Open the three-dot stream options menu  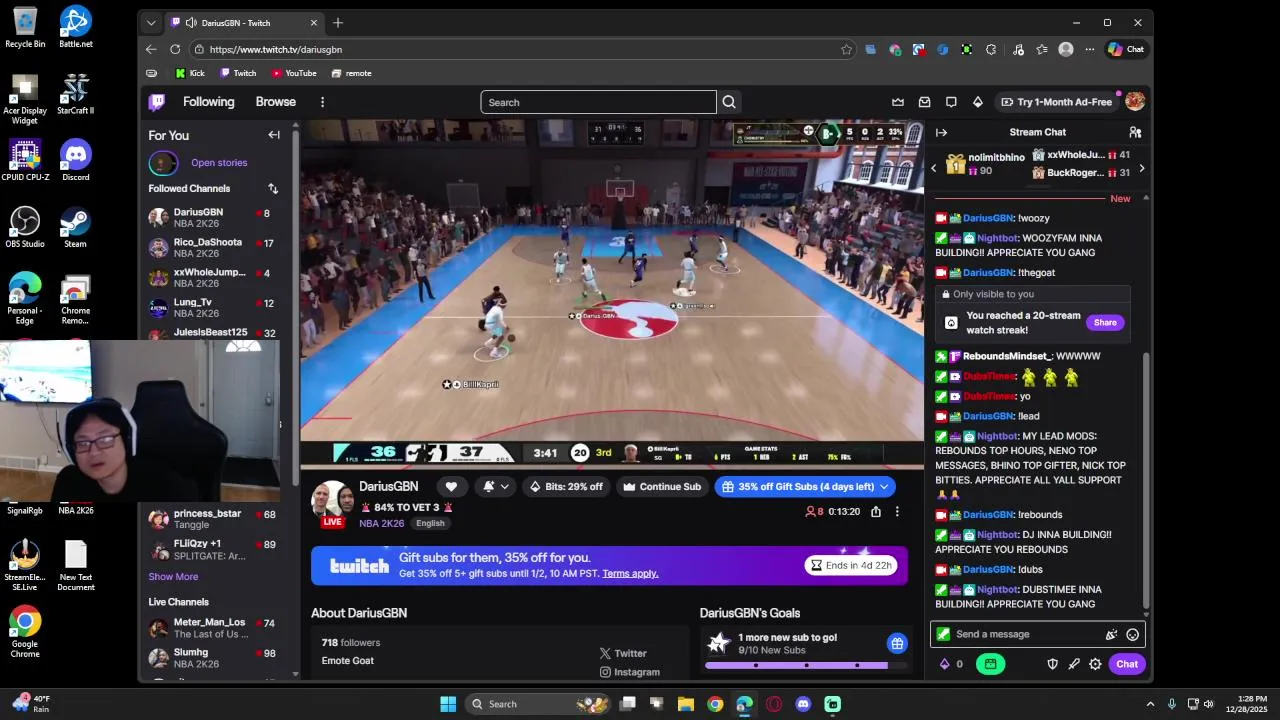point(897,512)
